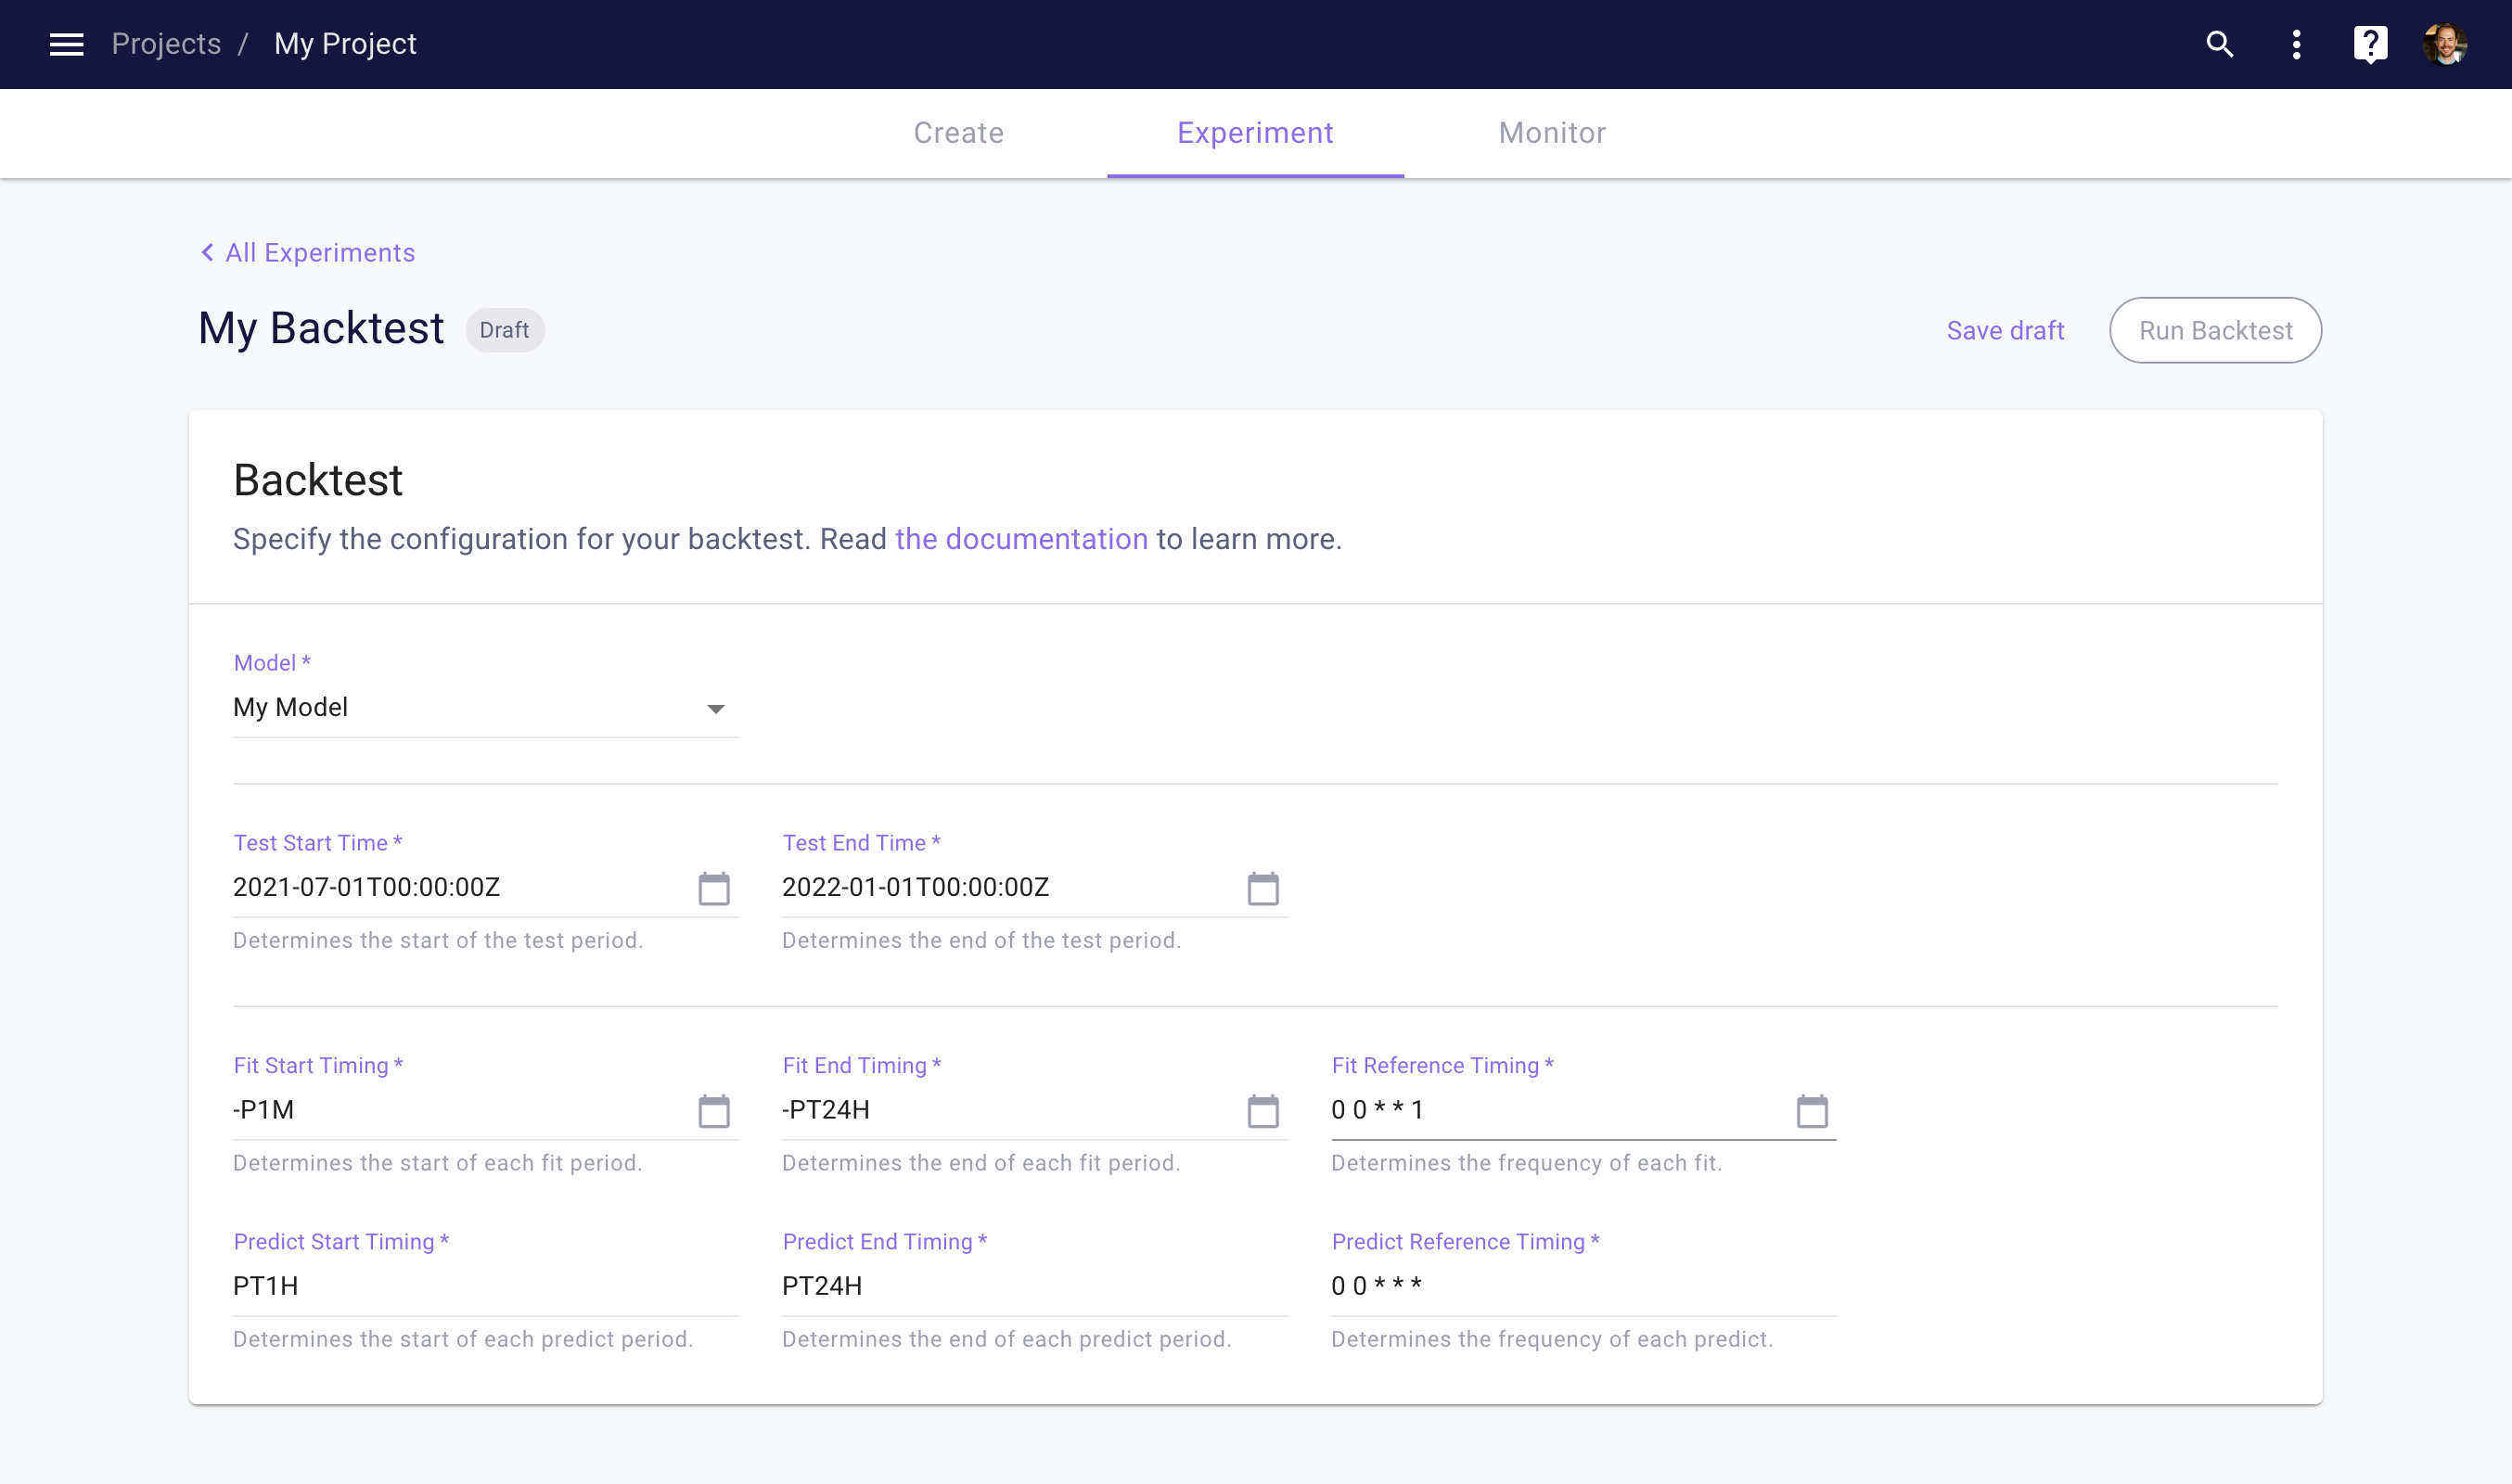This screenshot has height=1484, width=2512.
Task: Open Test Start Time calendar picker
Action: [713, 888]
